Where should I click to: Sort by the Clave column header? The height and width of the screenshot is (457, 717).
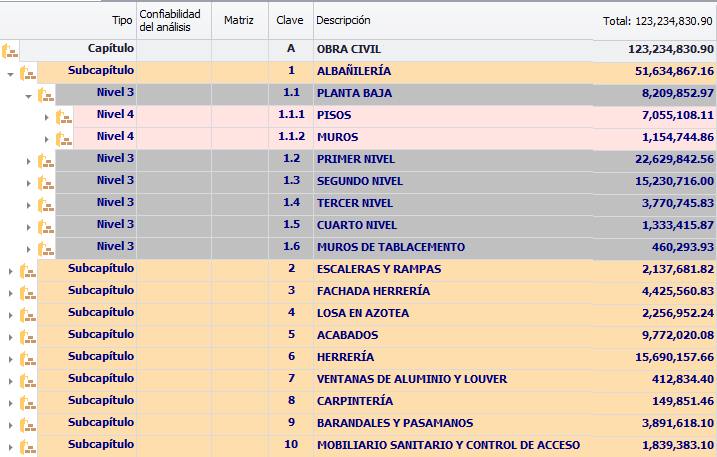click(x=290, y=20)
